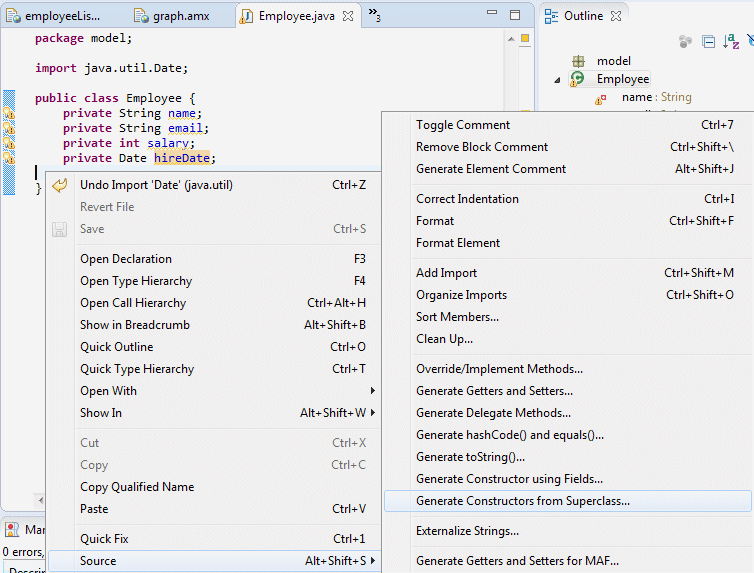Click the model package icon in Outline
This screenshot has height=573, width=754.
[578, 61]
